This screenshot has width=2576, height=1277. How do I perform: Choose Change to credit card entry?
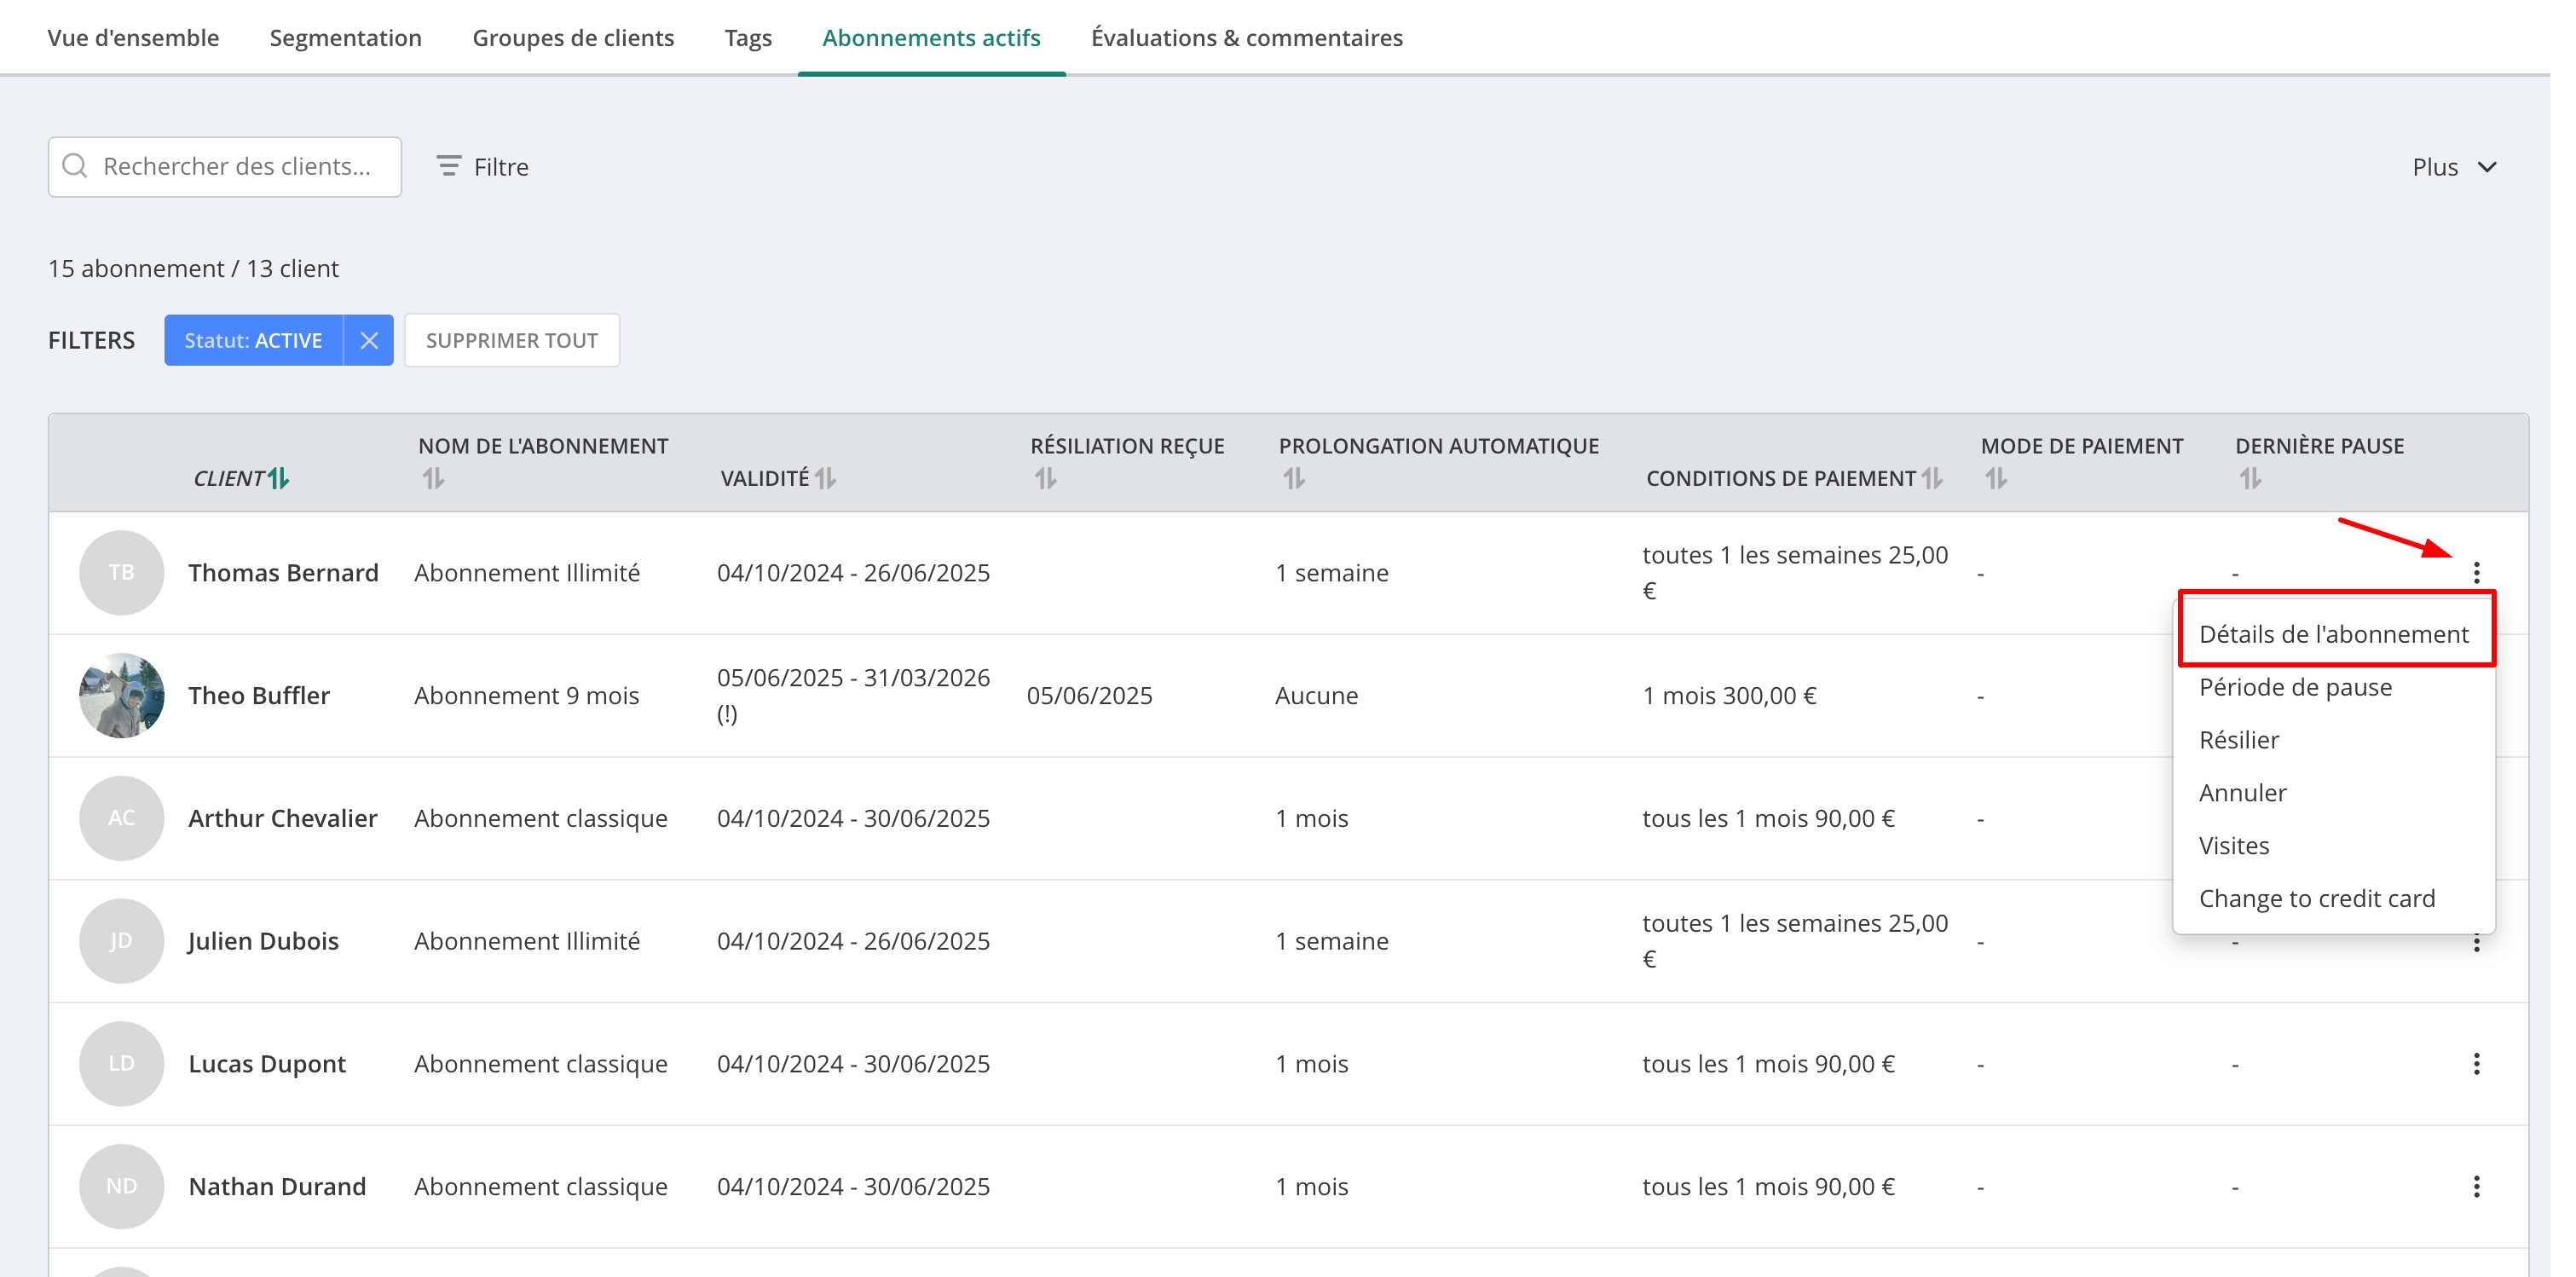coord(2334,899)
